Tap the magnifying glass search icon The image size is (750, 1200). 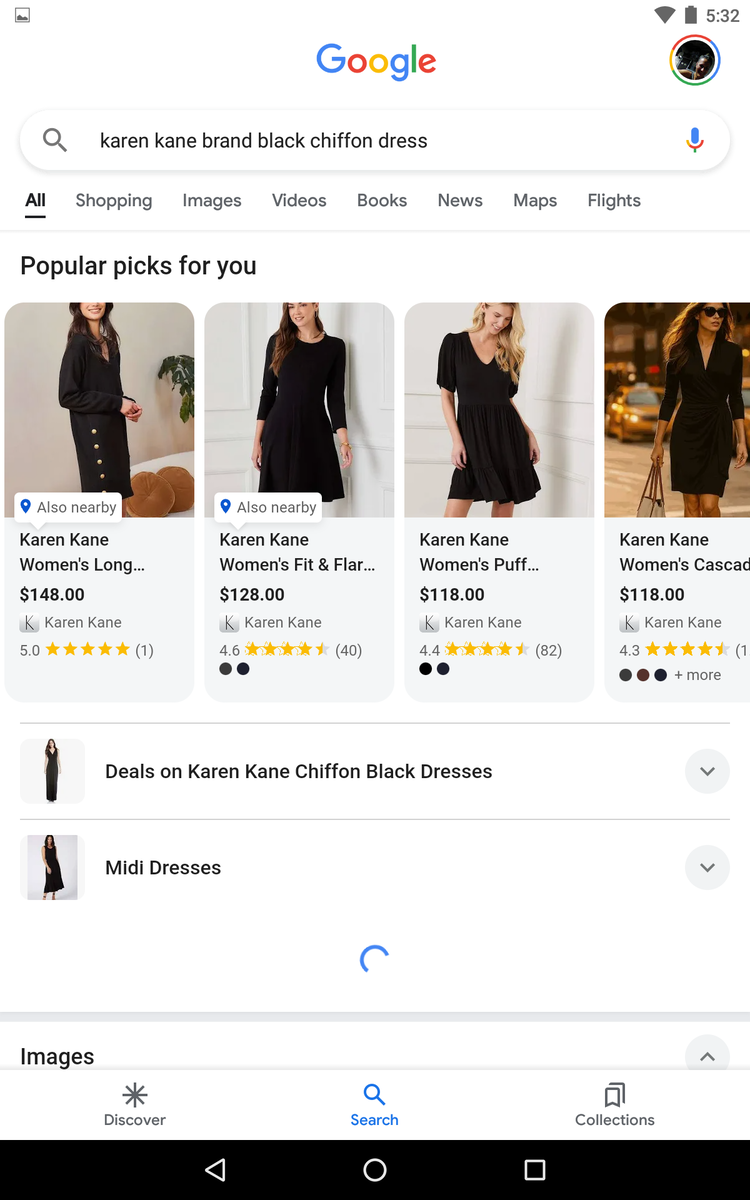(x=55, y=141)
